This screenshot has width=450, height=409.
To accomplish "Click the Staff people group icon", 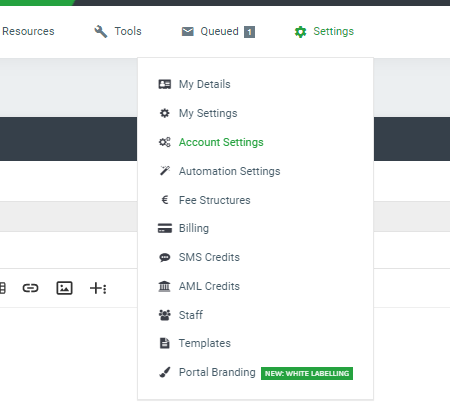I will [165, 315].
